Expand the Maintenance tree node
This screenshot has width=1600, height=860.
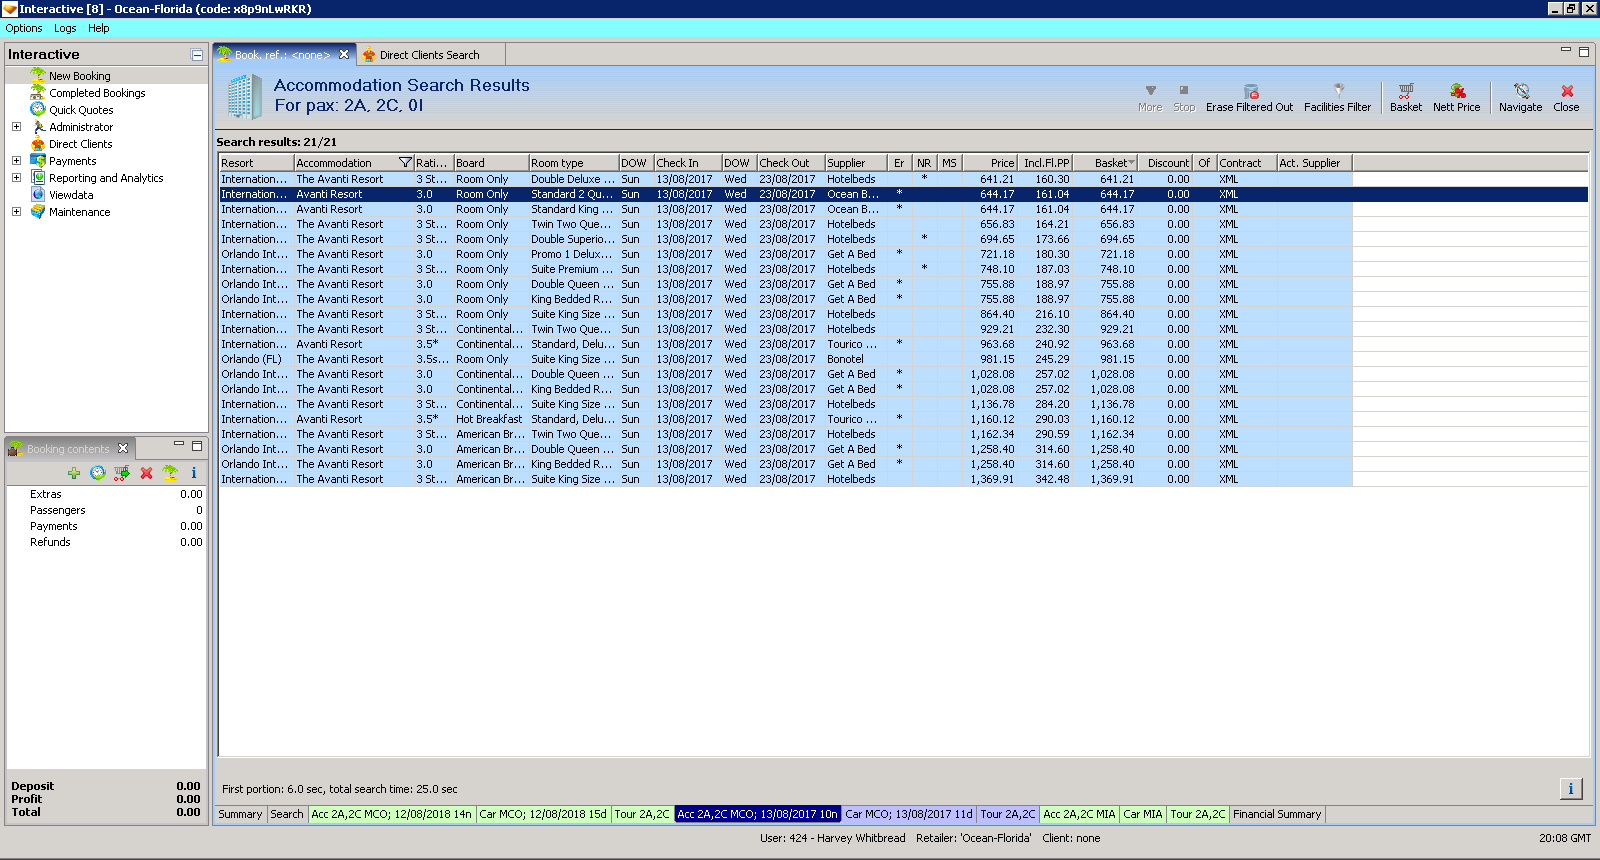tap(16, 212)
